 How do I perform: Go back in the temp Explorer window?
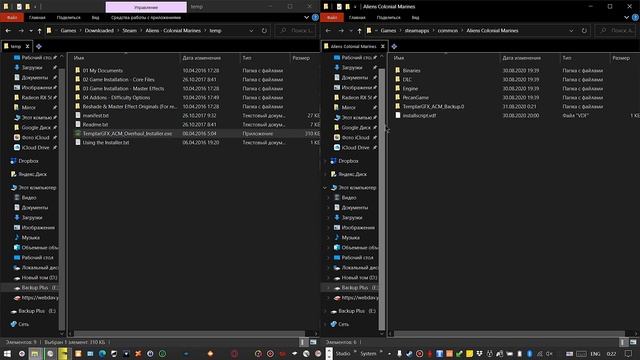pos(8,31)
